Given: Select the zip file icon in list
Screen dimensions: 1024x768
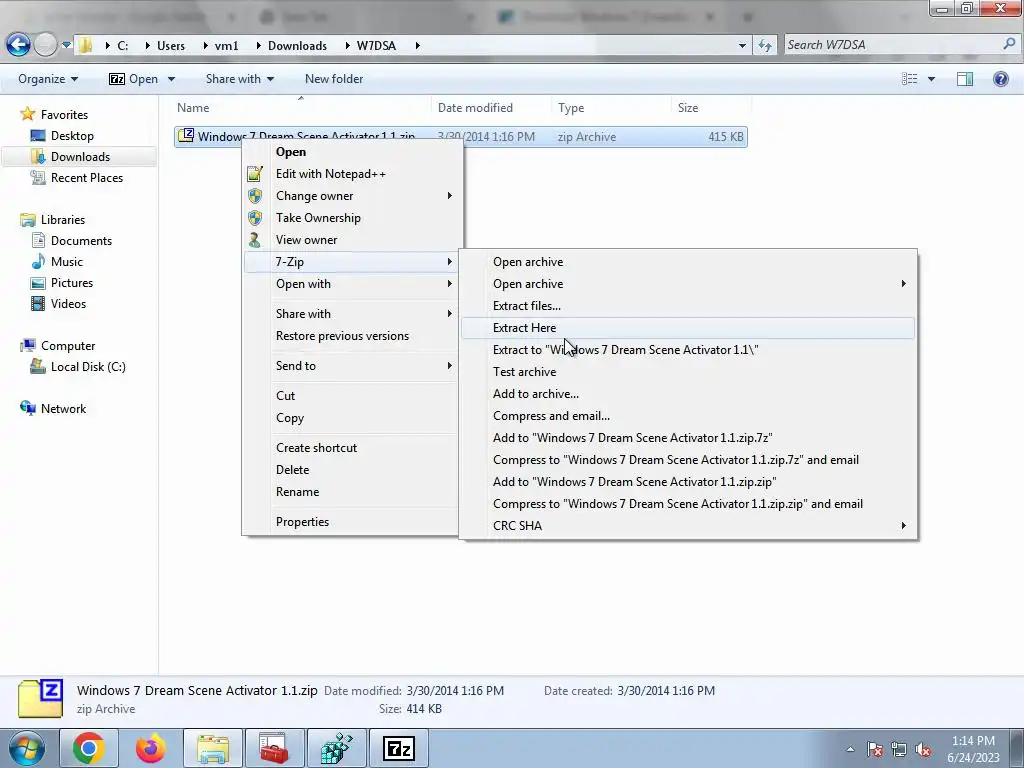Looking at the screenshot, I should 186,136.
